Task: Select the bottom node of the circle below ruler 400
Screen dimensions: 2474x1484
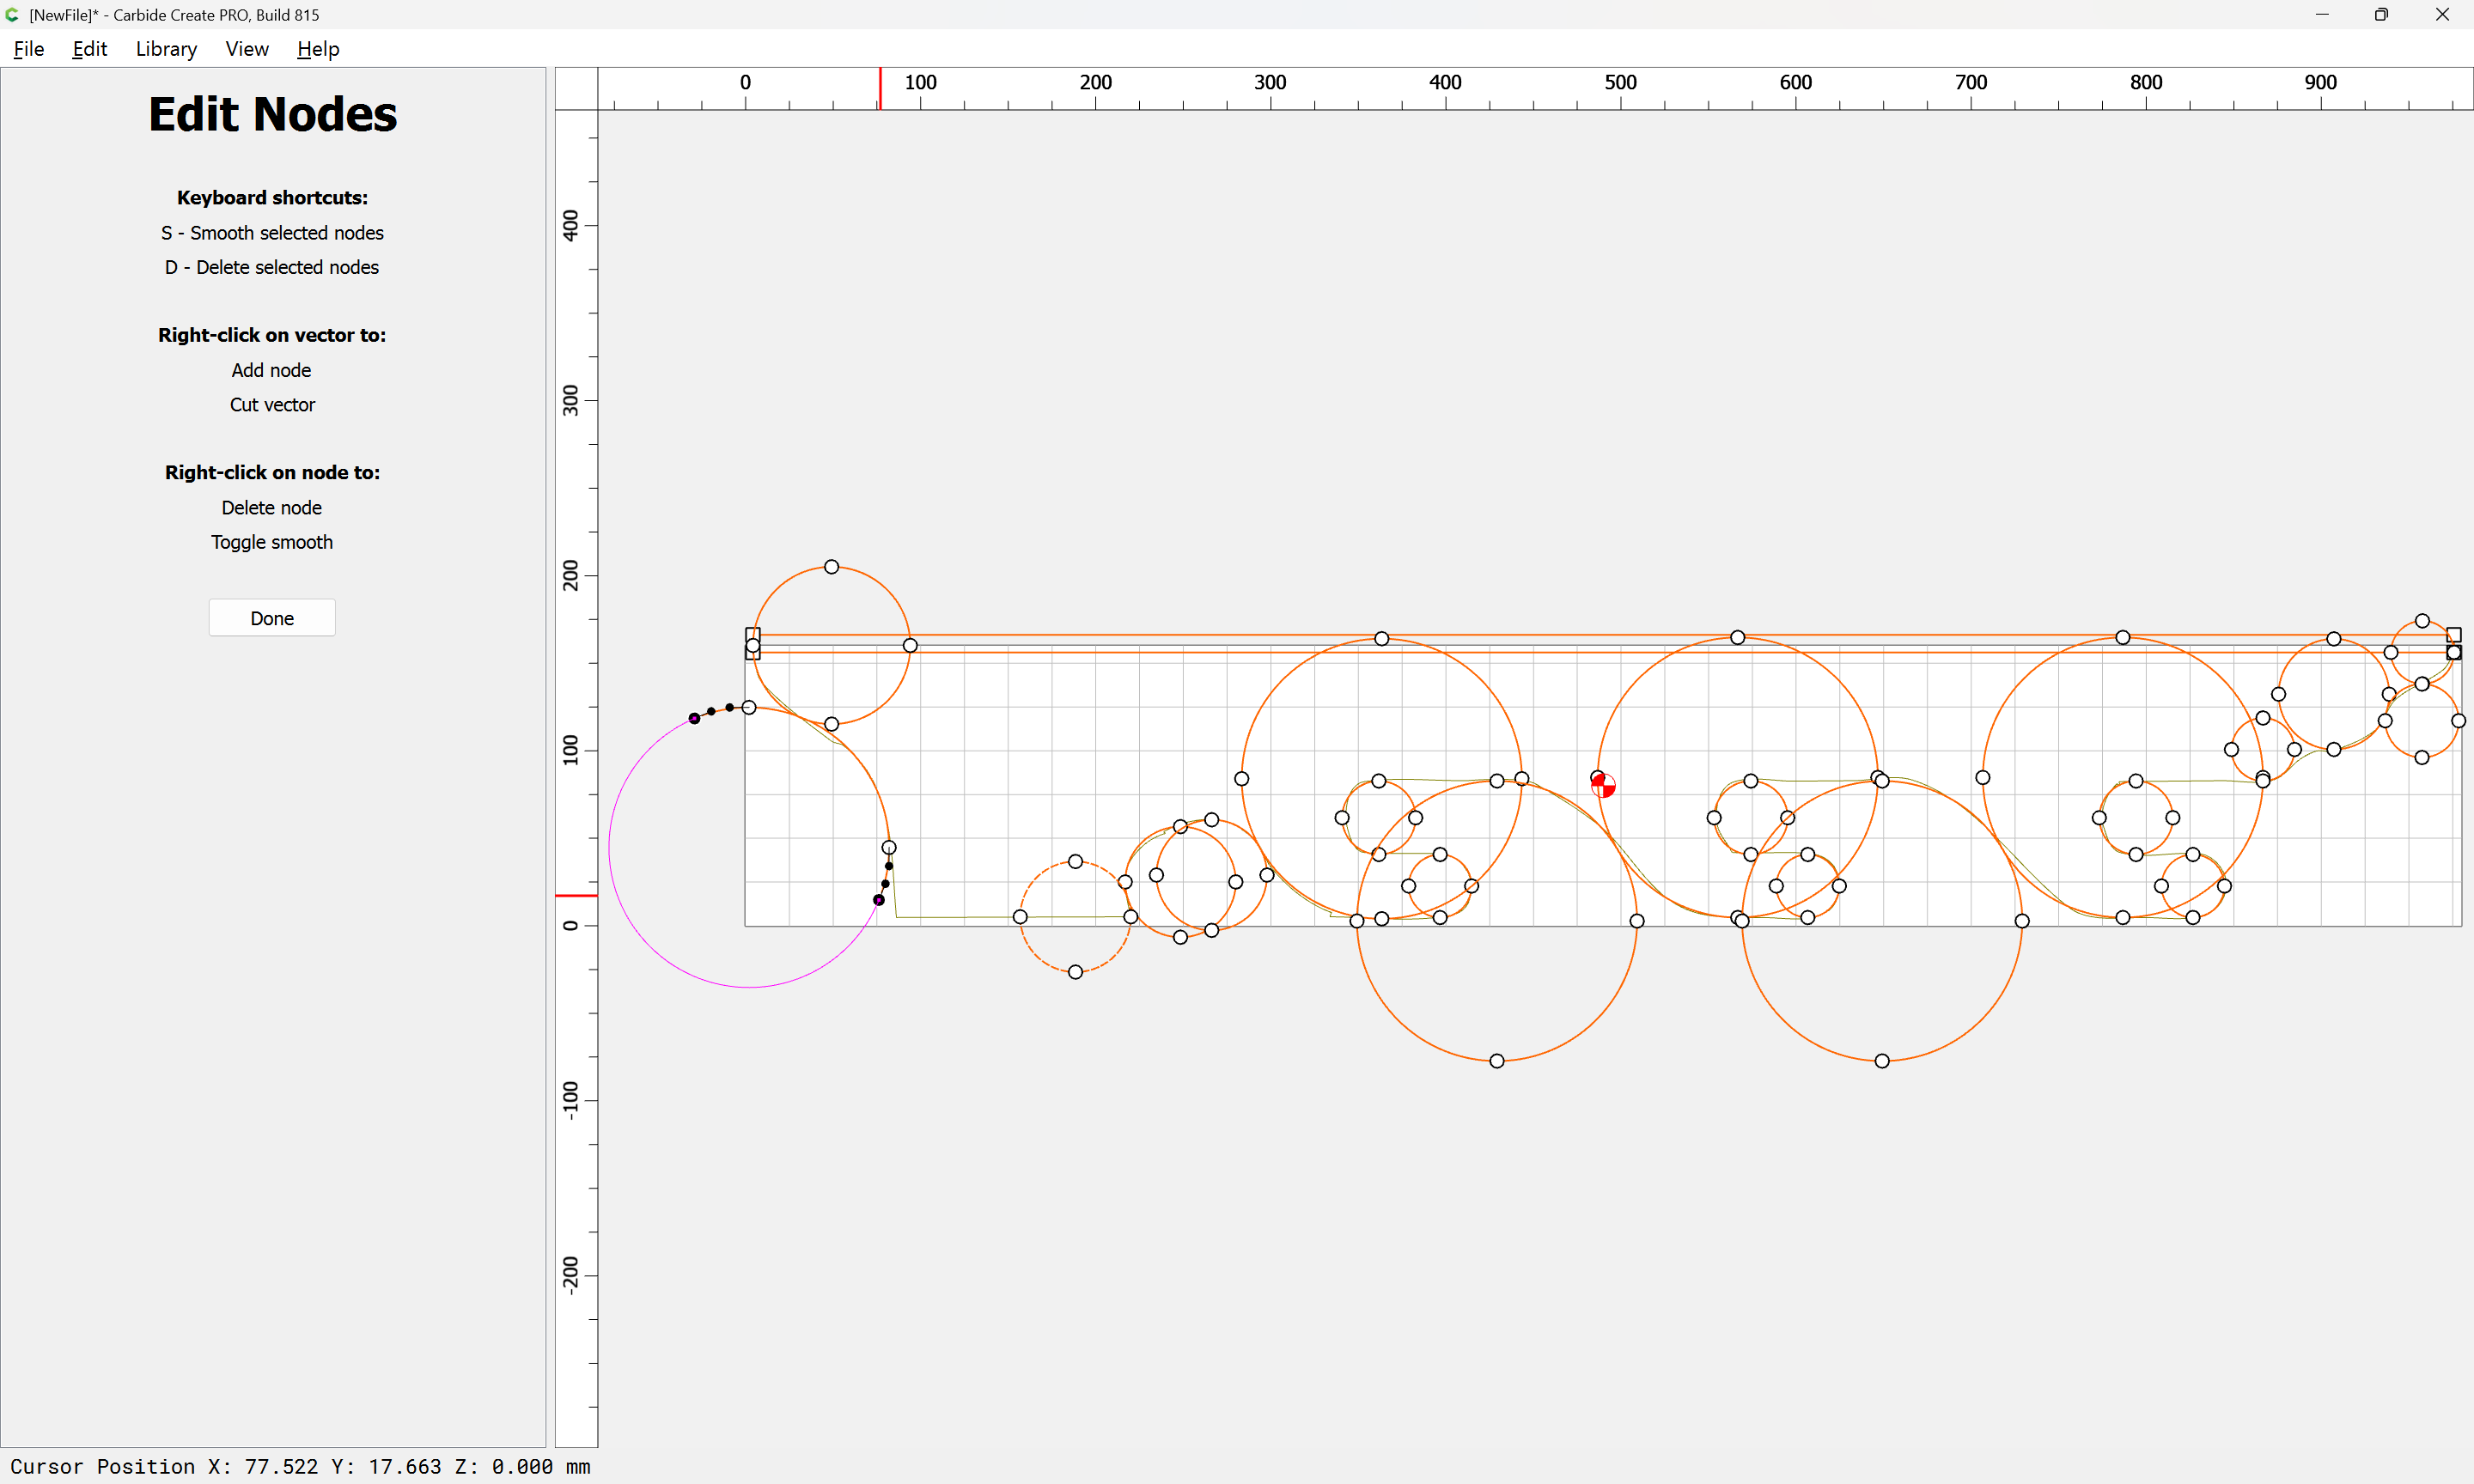Action: click(x=1496, y=1061)
